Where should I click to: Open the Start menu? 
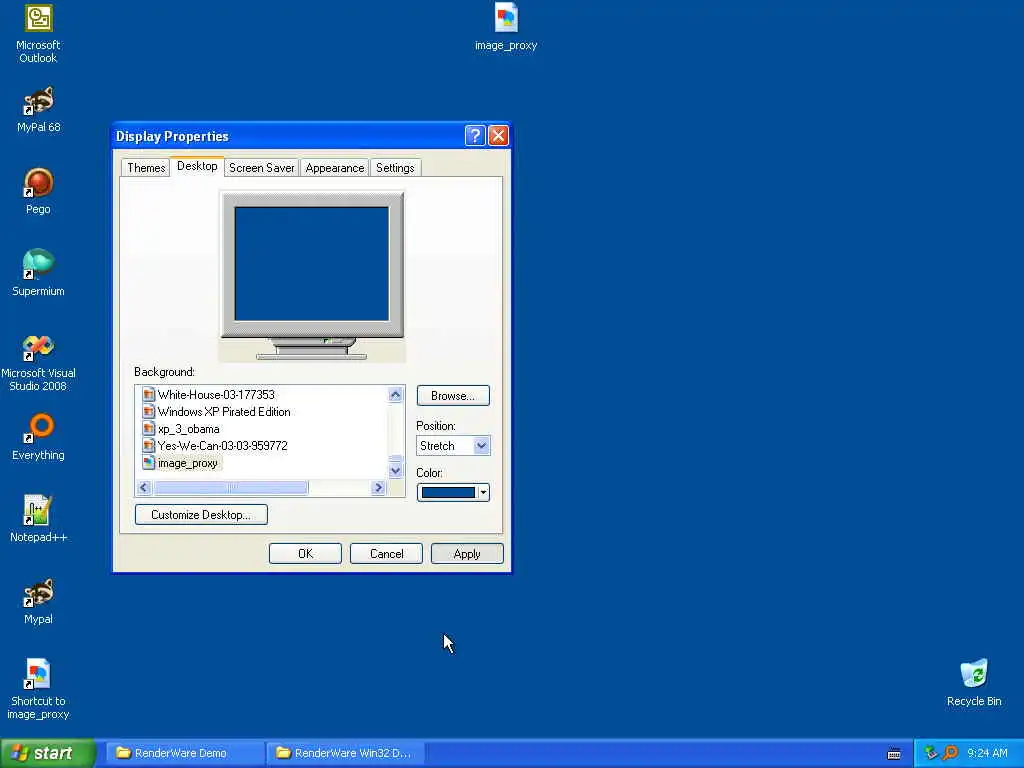[48, 753]
